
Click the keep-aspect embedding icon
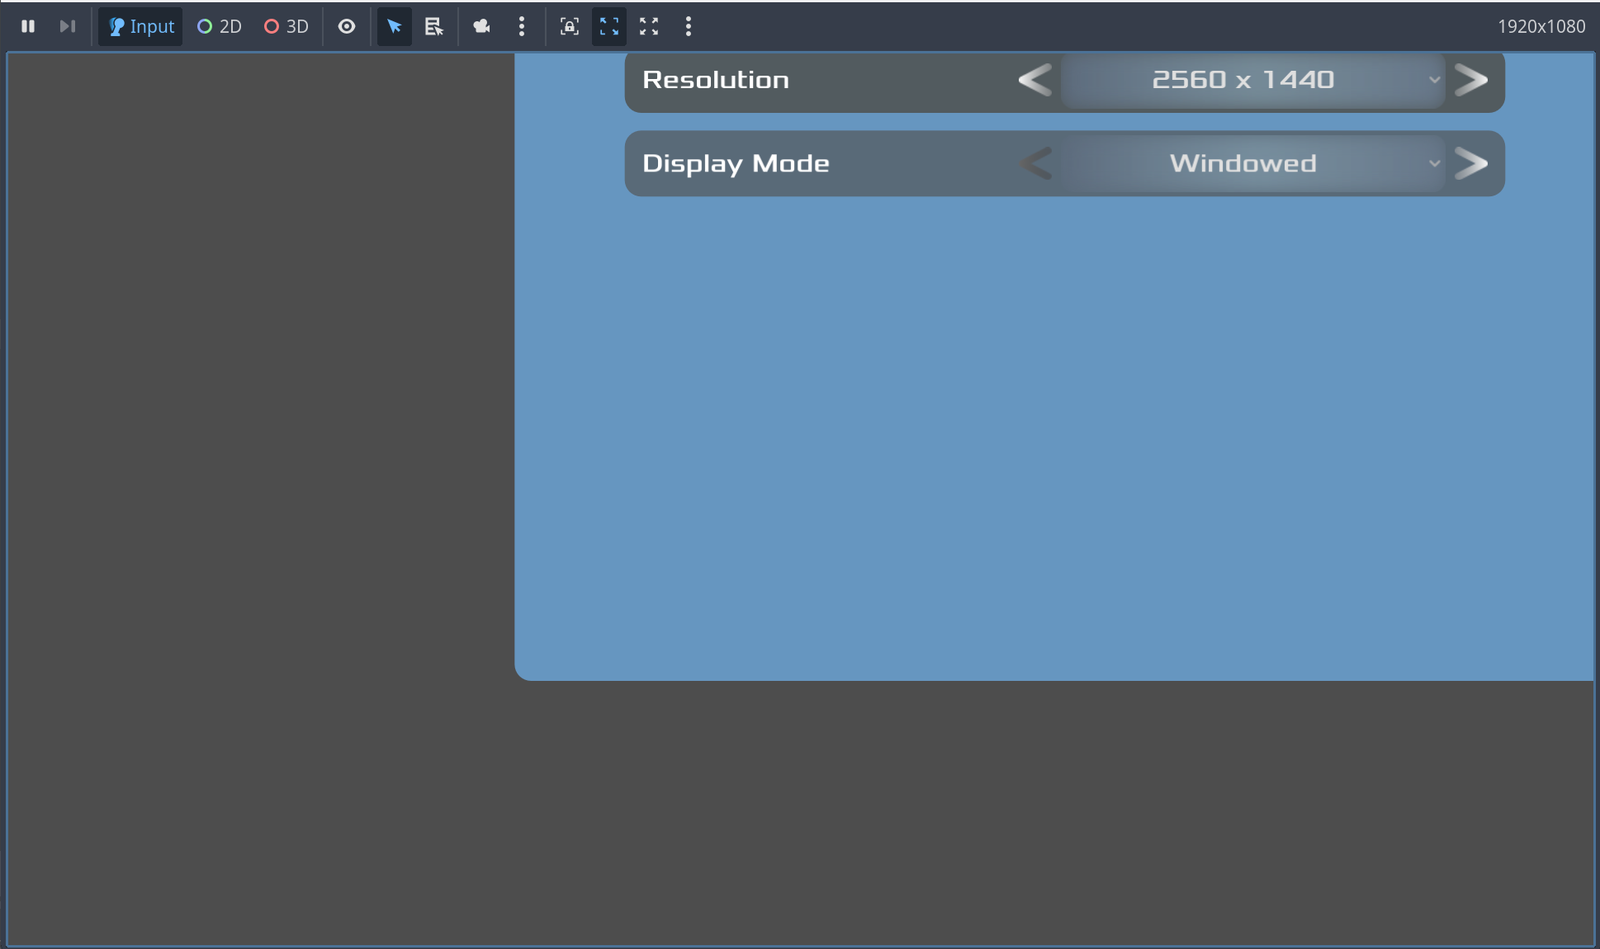pyautogui.click(x=608, y=27)
